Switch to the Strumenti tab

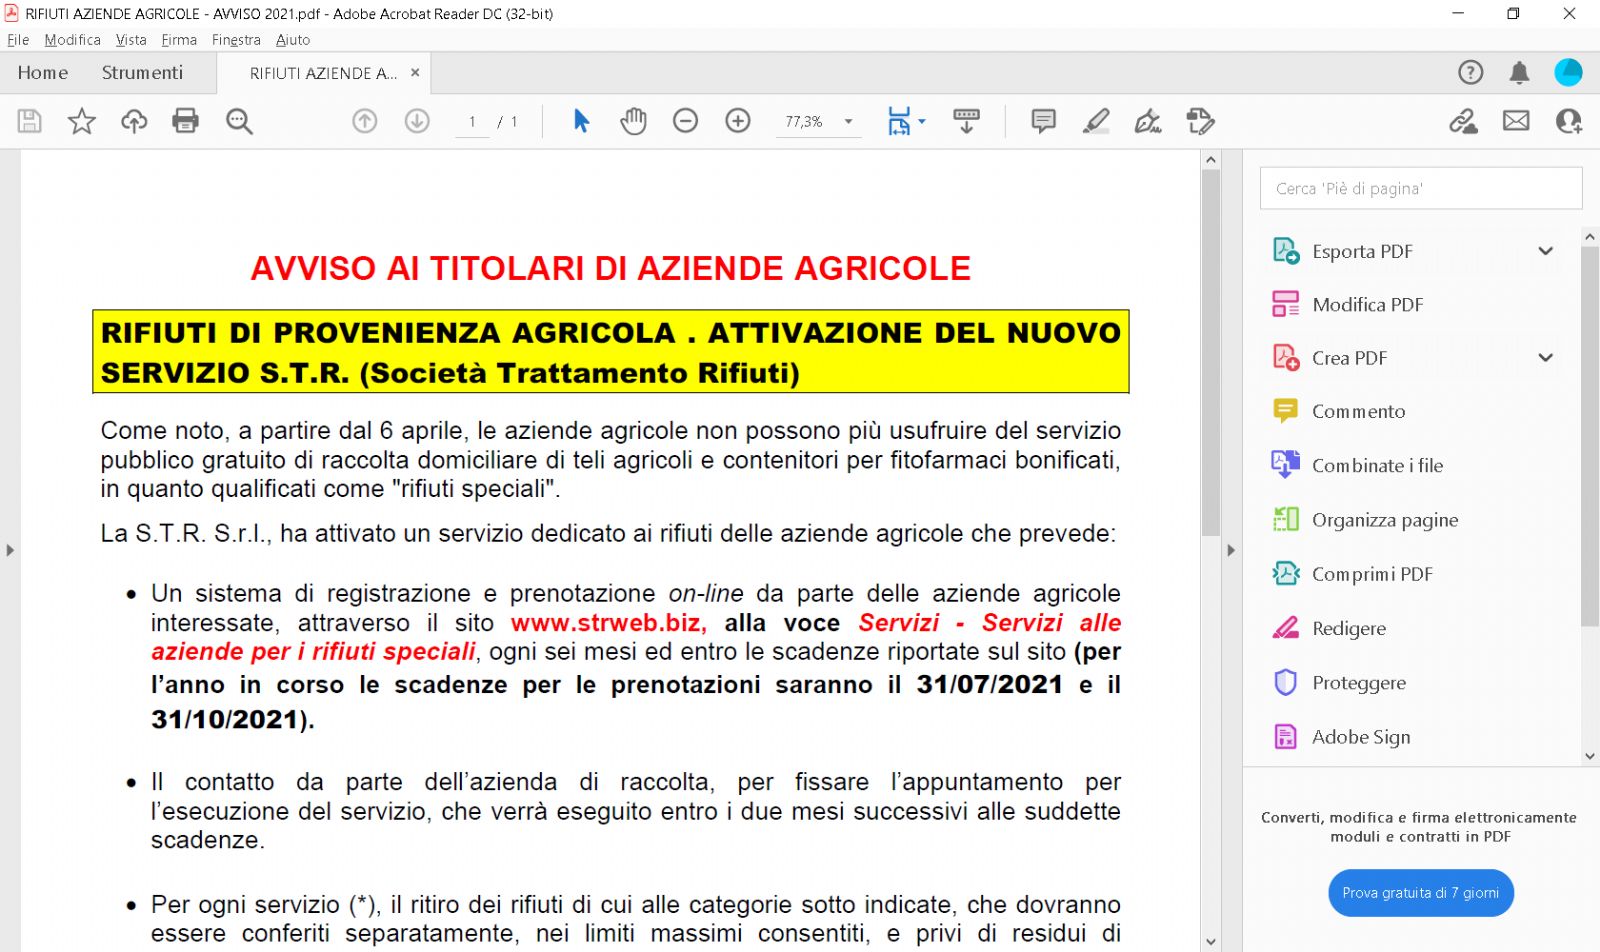pos(142,72)
